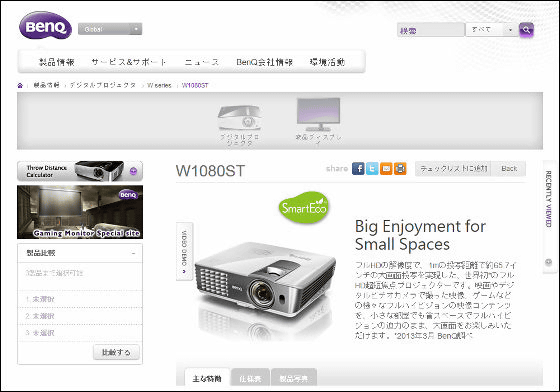560x392 pixels.
Task: Click the W1080ST breadcrumb link
Action: tap(195, 85)
